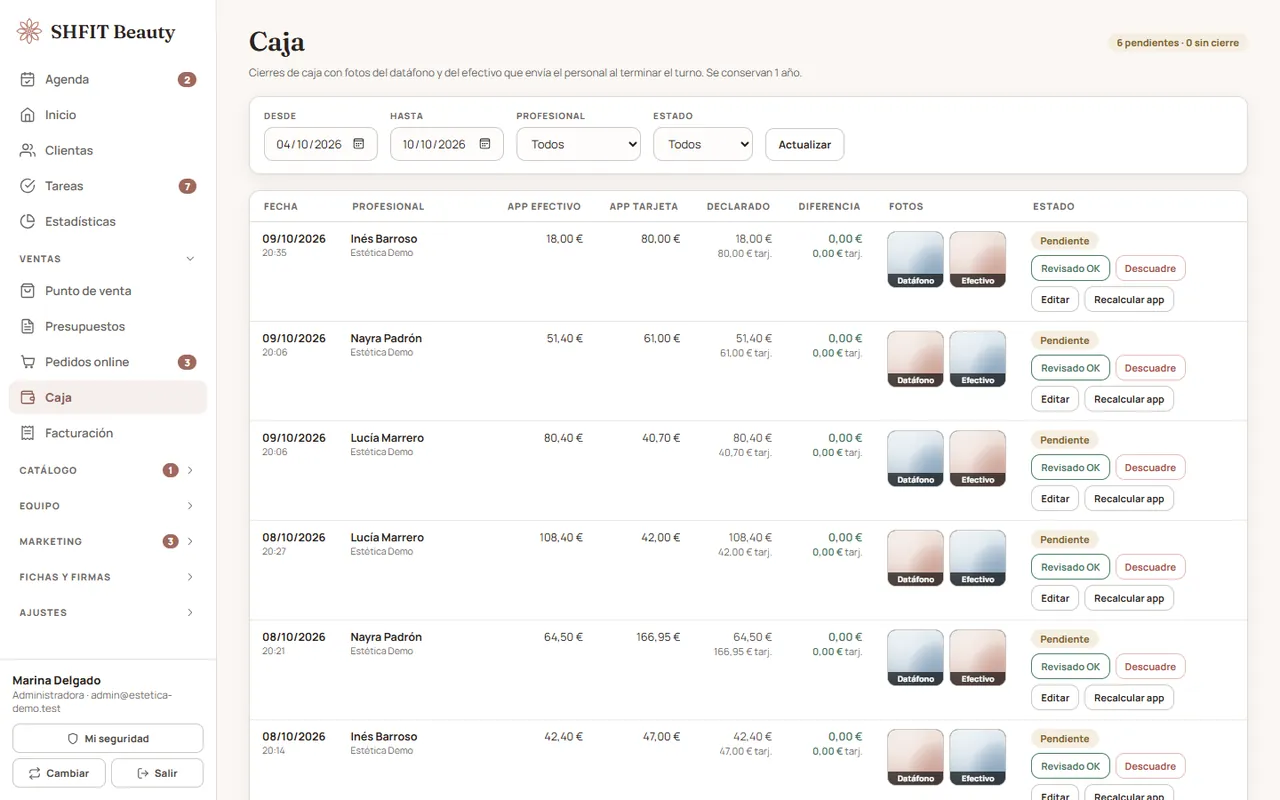Click the Cambiar button
Screen dimensions: 1280x800
59,773
